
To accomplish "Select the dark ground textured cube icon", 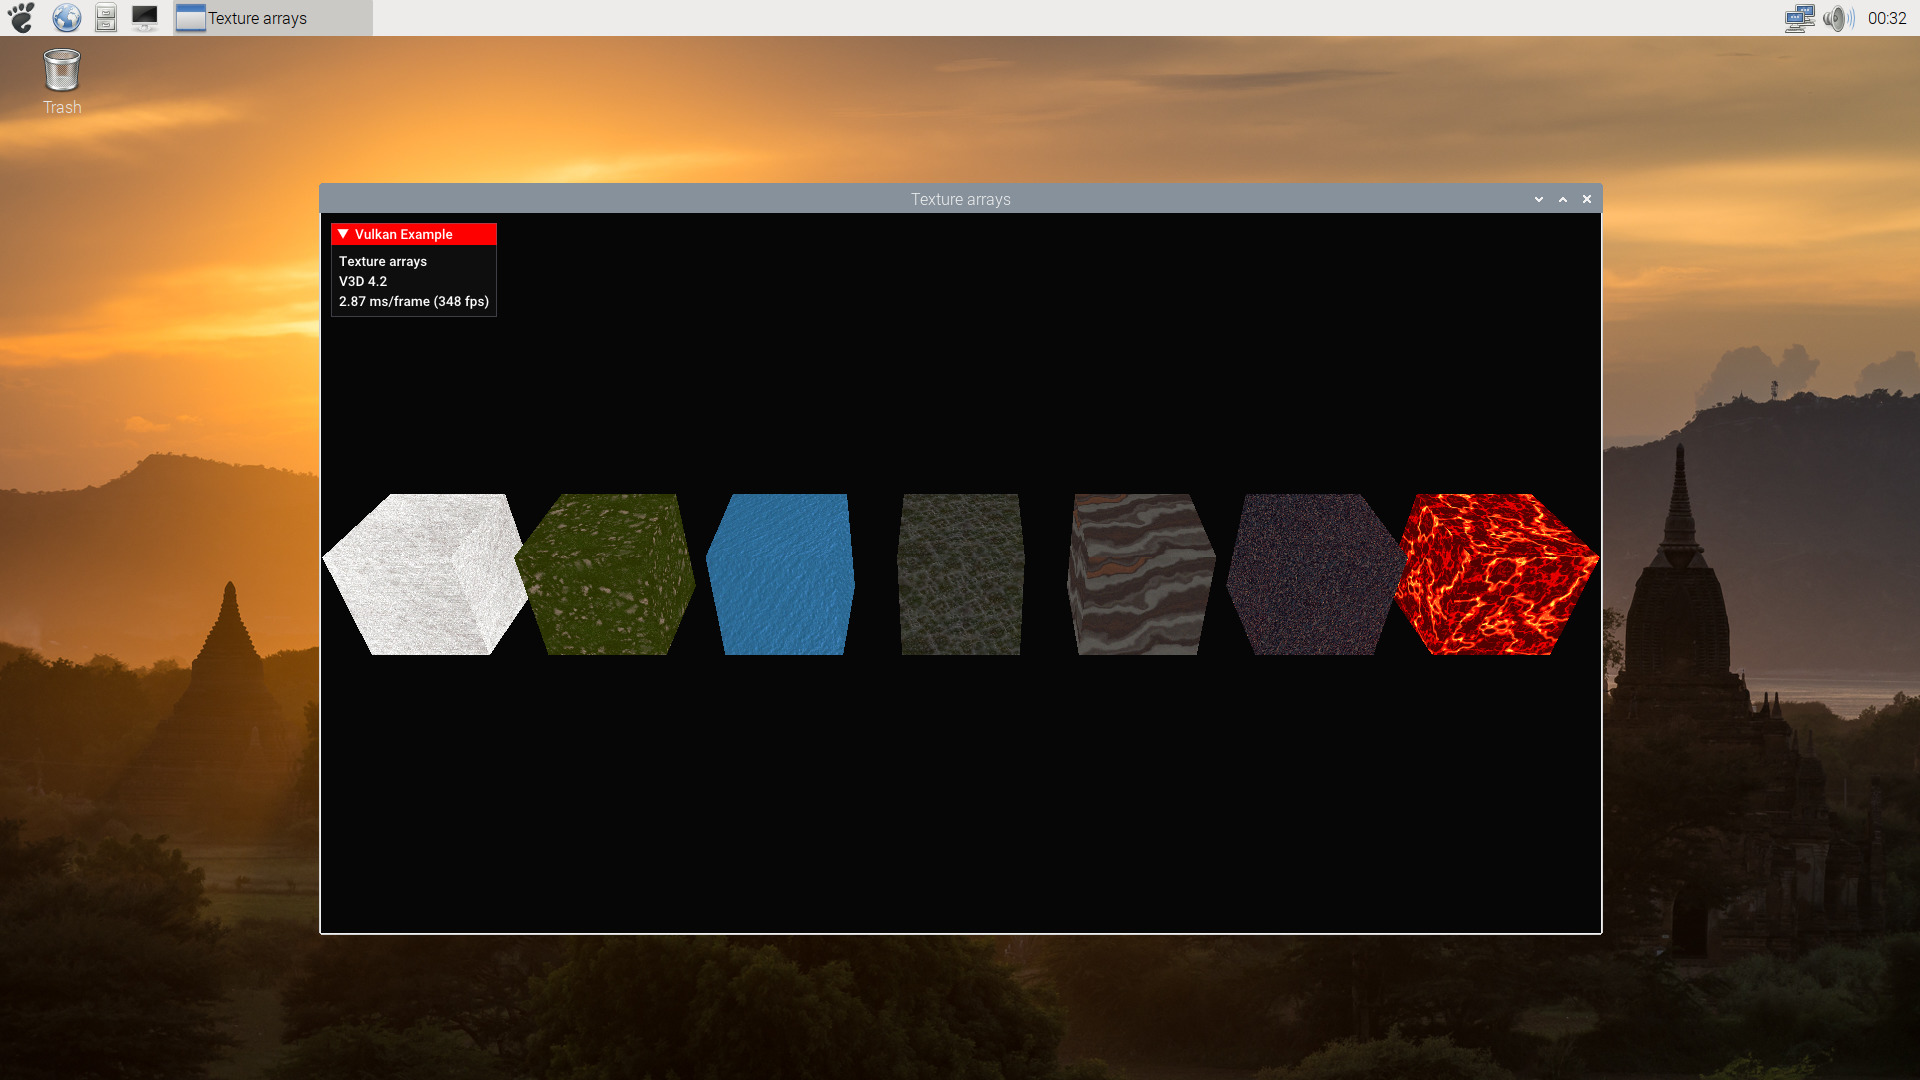I will click(960, 574).
